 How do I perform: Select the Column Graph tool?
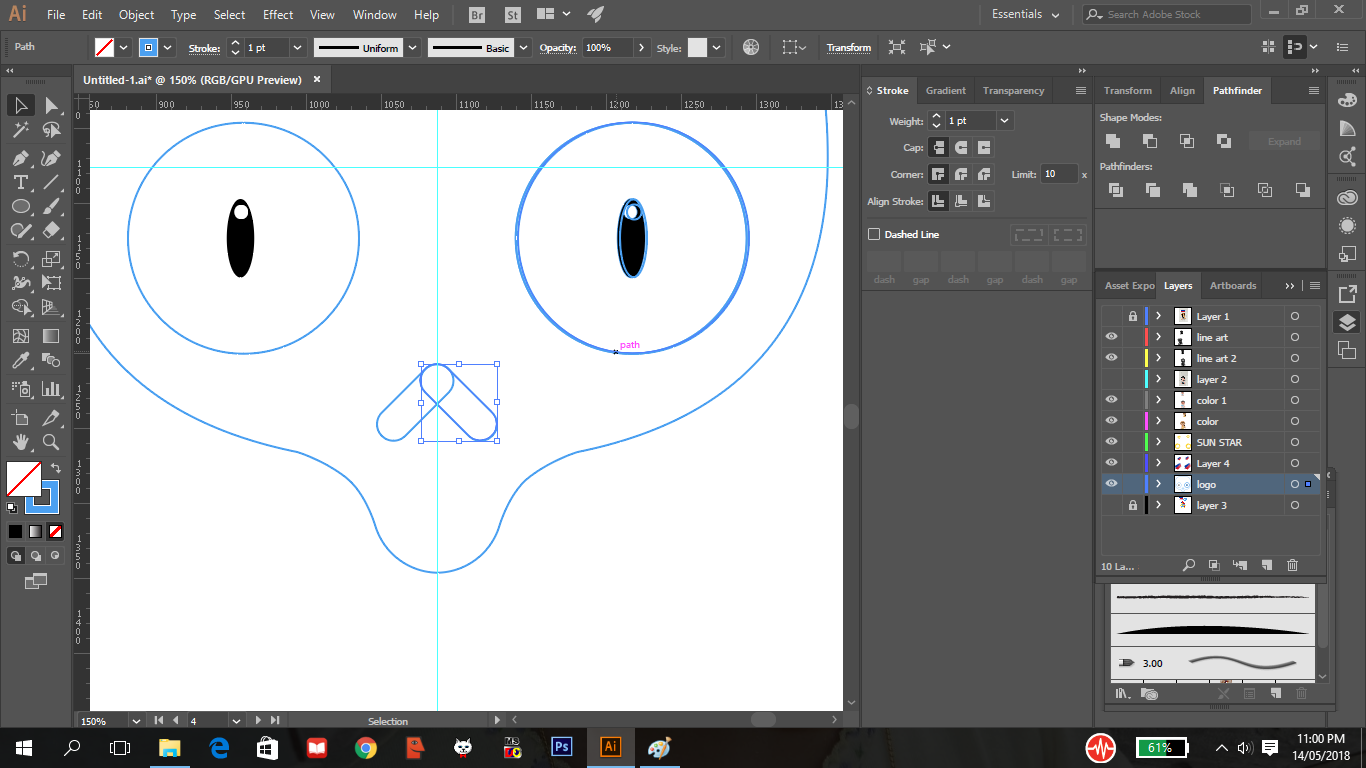(51, 388)
